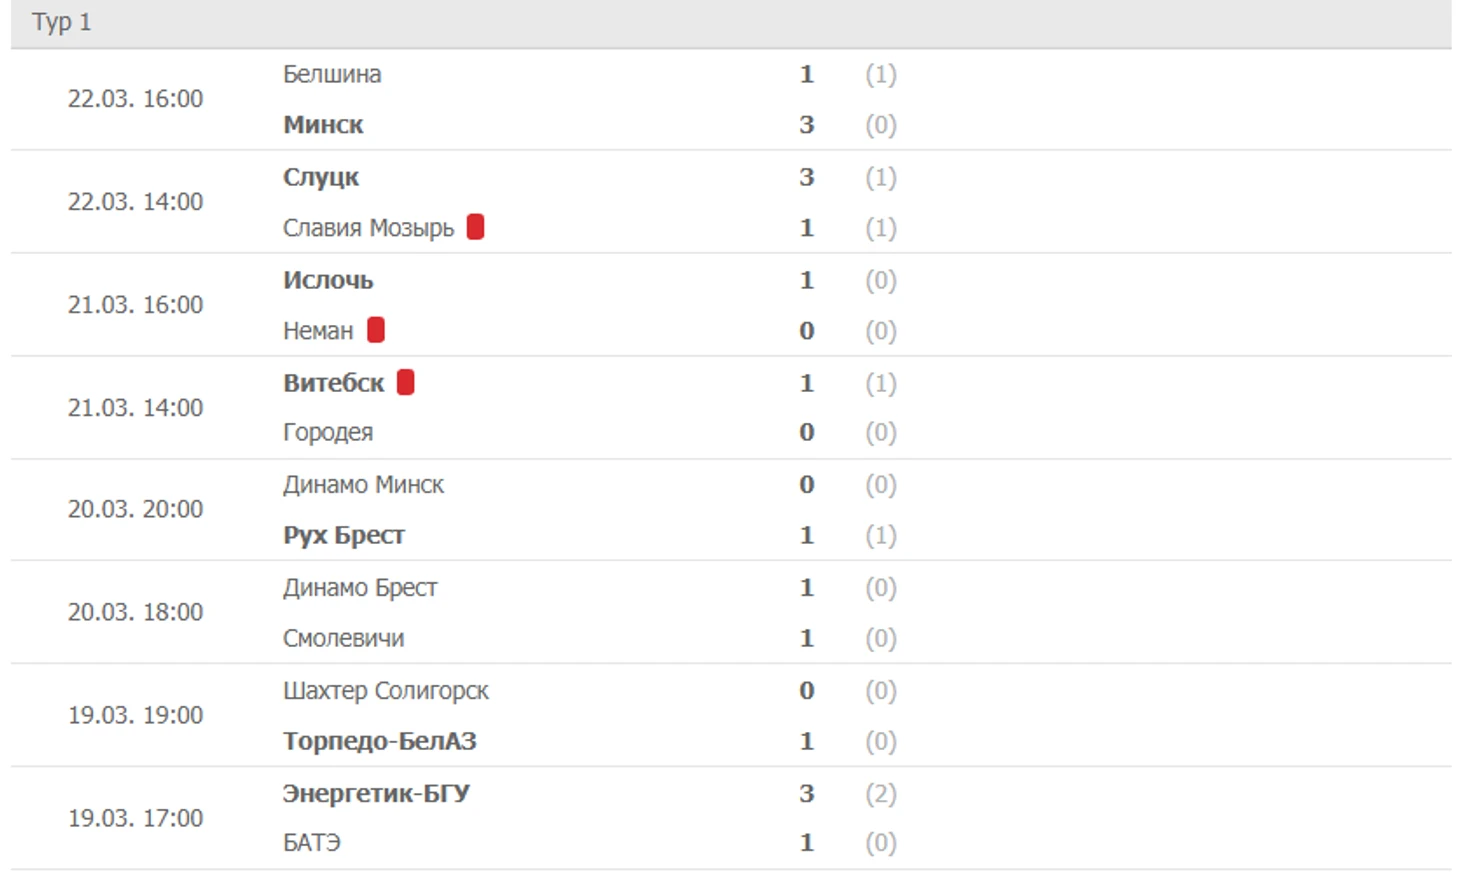Click the БАТЭ team name
This screenshot has width=1460, height=877.
[312, 843]
